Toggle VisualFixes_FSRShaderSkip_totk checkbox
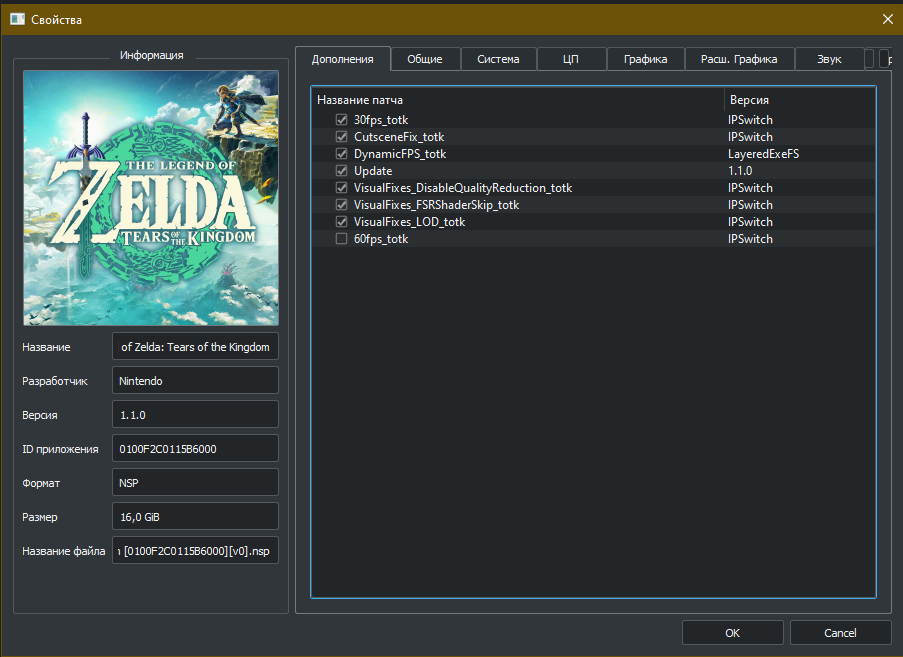903x657 pixels. click(342, 204)
